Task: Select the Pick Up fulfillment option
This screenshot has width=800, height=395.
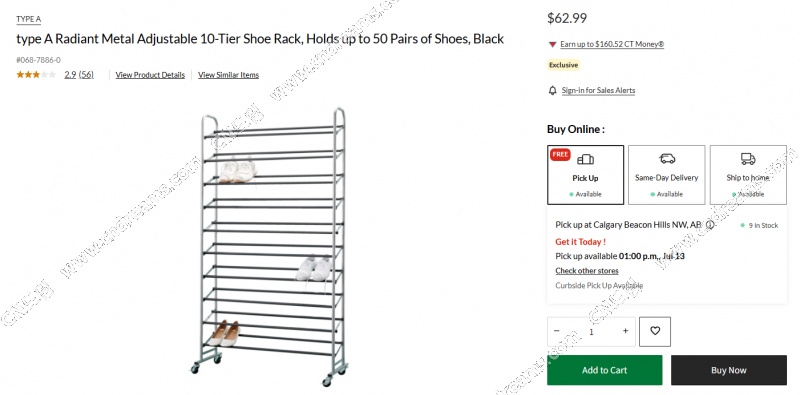Action: tap(585, 175)
